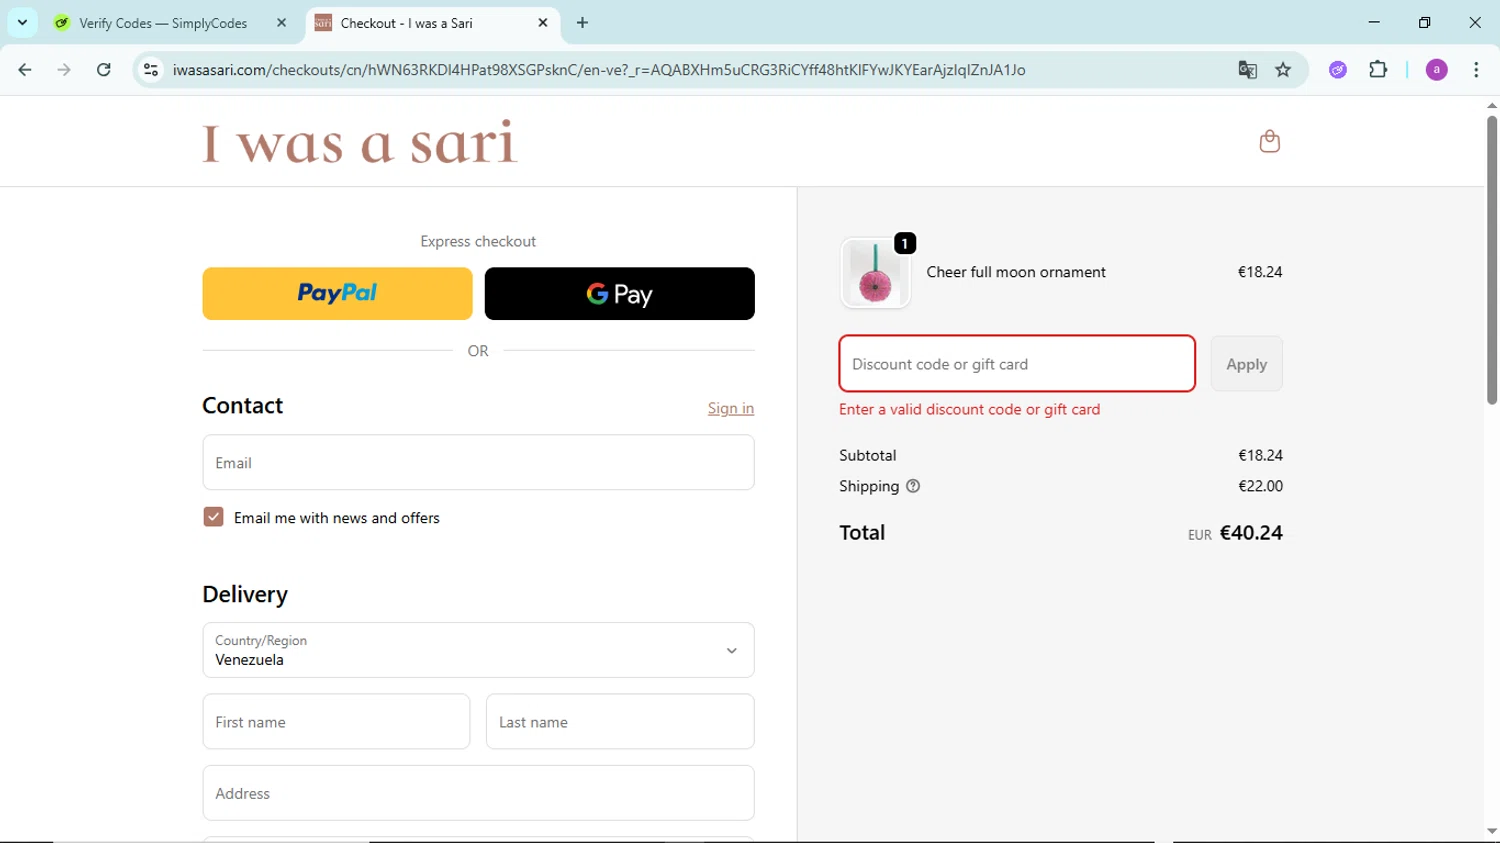Click the Delivery heading
This screenshot has height=843, width=1500.
click(245, 594)
